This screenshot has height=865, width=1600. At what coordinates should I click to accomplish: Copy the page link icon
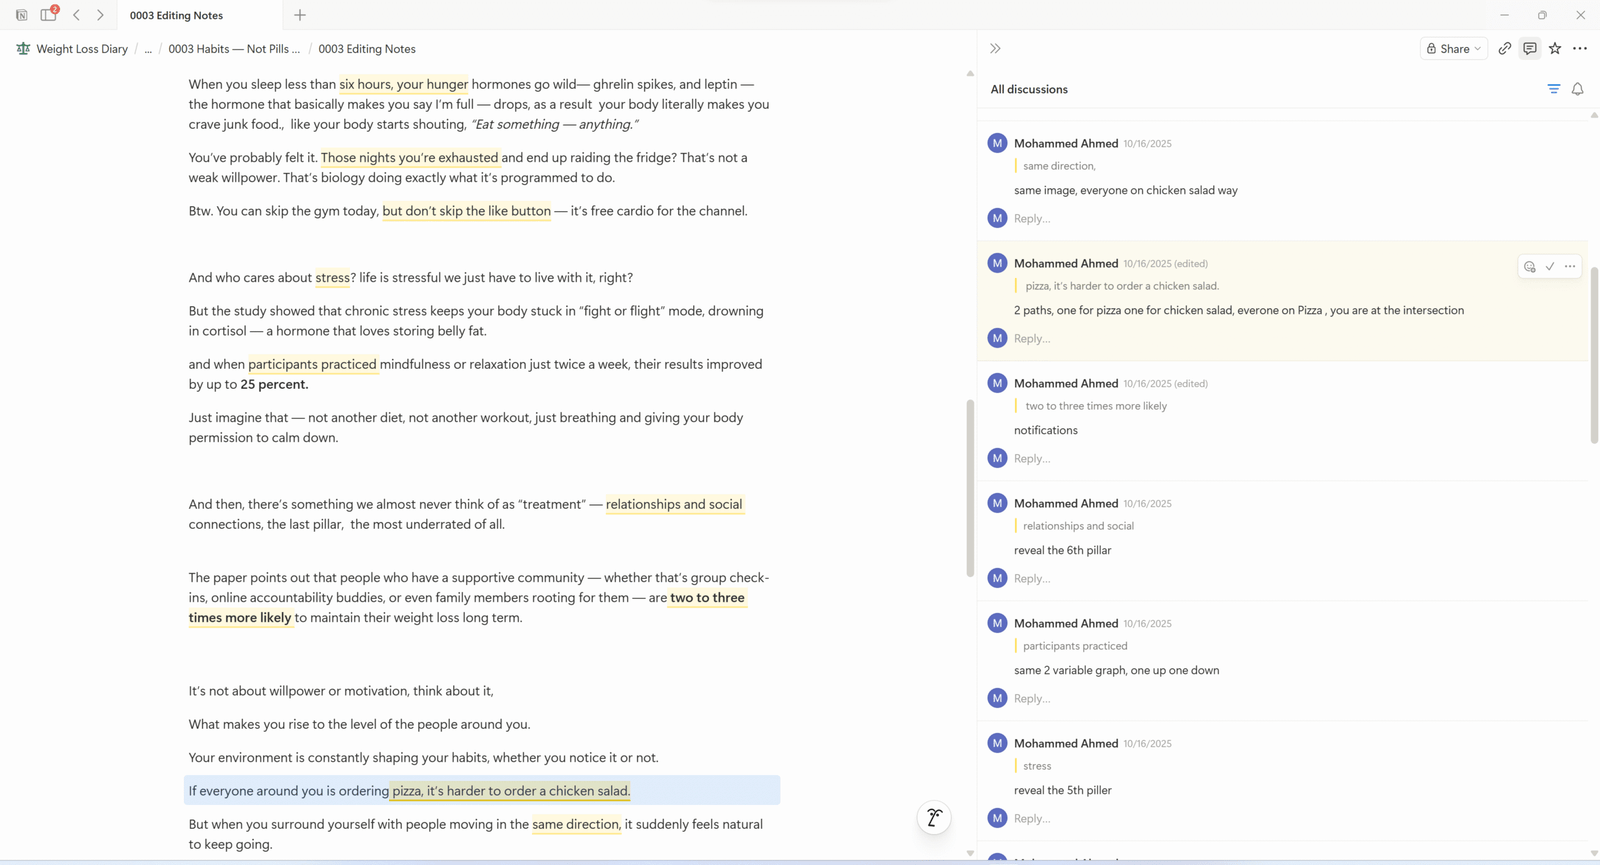point(1505,48)
